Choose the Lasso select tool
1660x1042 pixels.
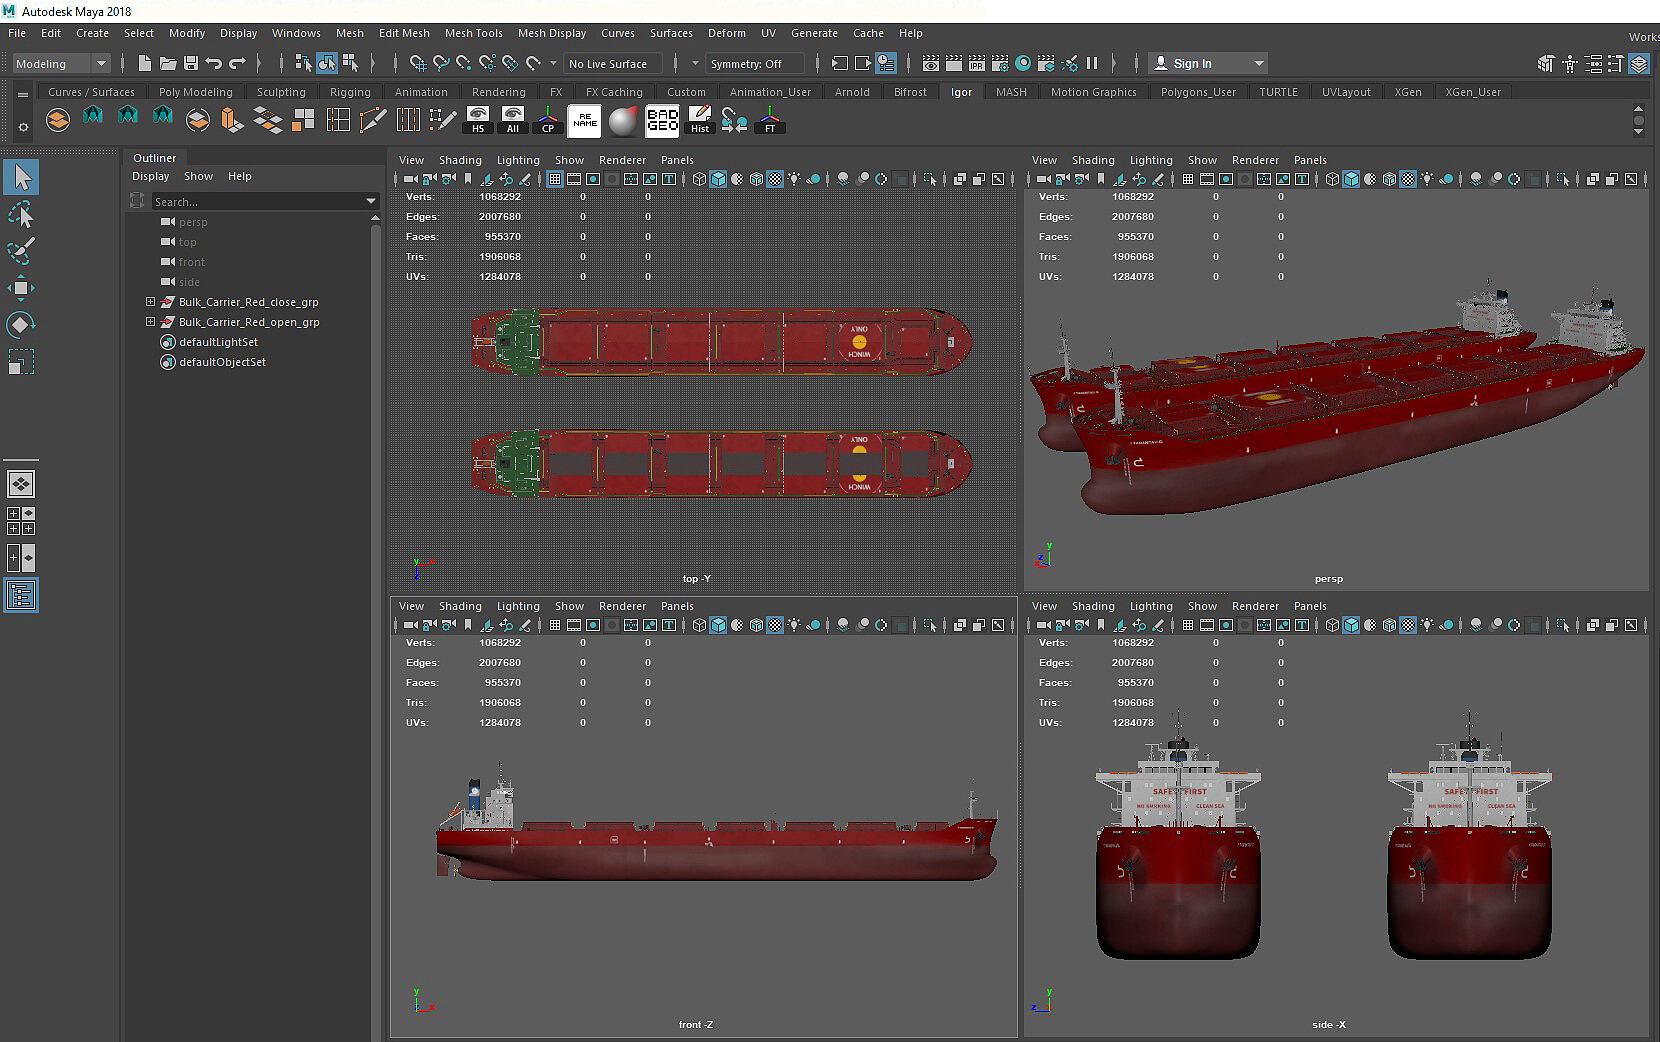pyautogui.click(x=21, y=215)
